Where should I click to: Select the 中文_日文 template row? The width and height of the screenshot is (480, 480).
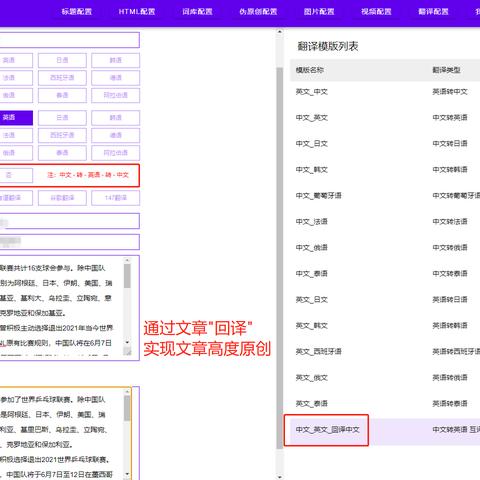coord(385,144)
